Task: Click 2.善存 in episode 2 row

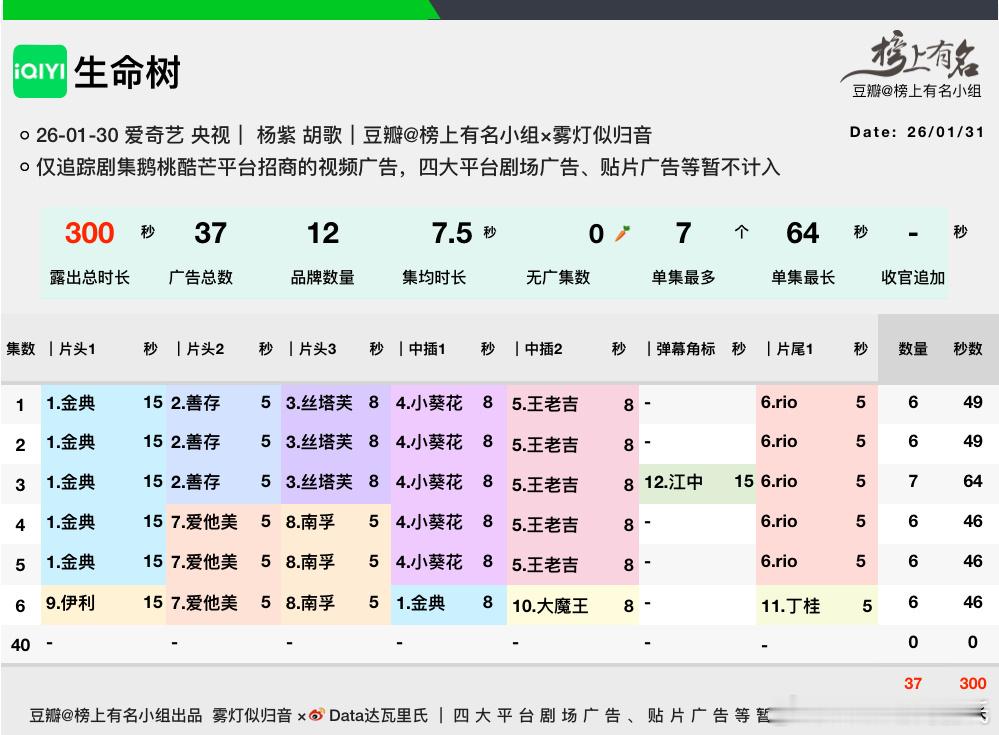Action: (195, 442)
